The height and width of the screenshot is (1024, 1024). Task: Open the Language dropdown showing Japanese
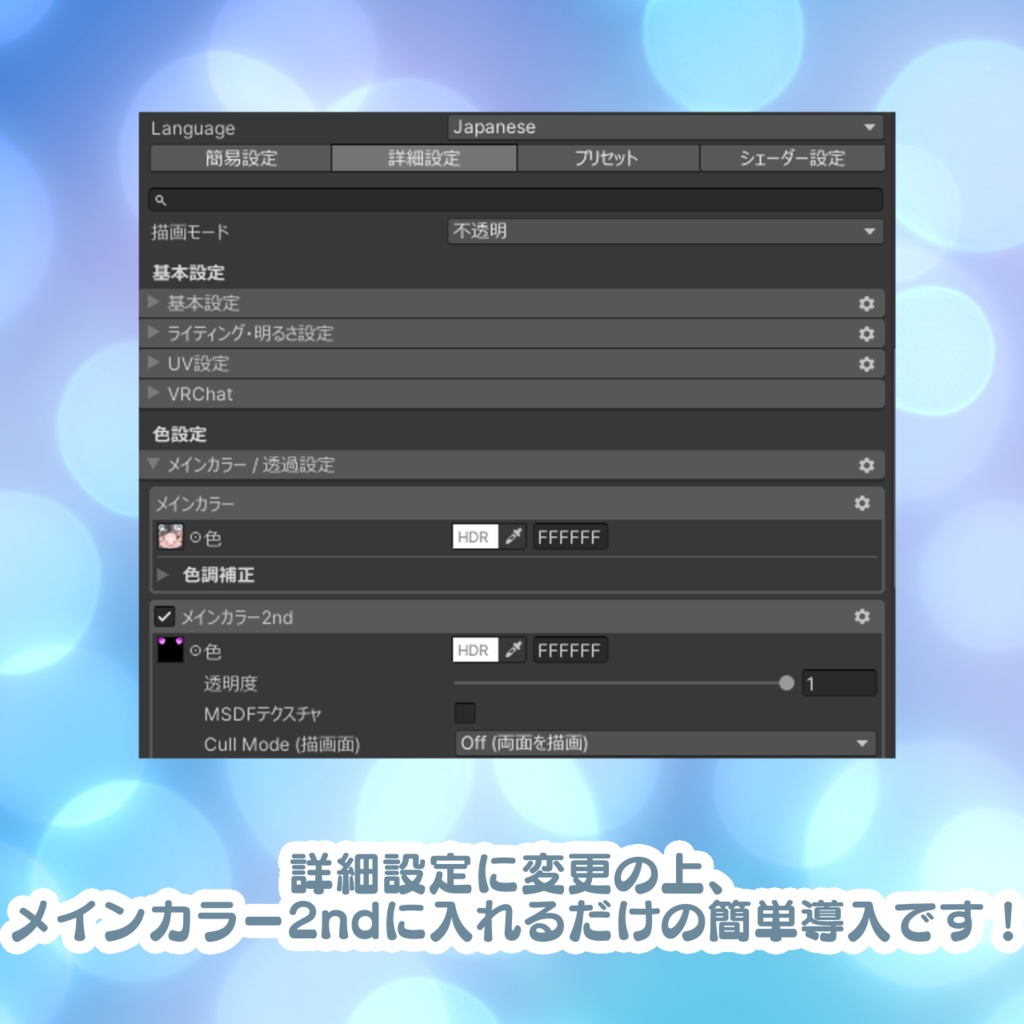pos(665,127)
